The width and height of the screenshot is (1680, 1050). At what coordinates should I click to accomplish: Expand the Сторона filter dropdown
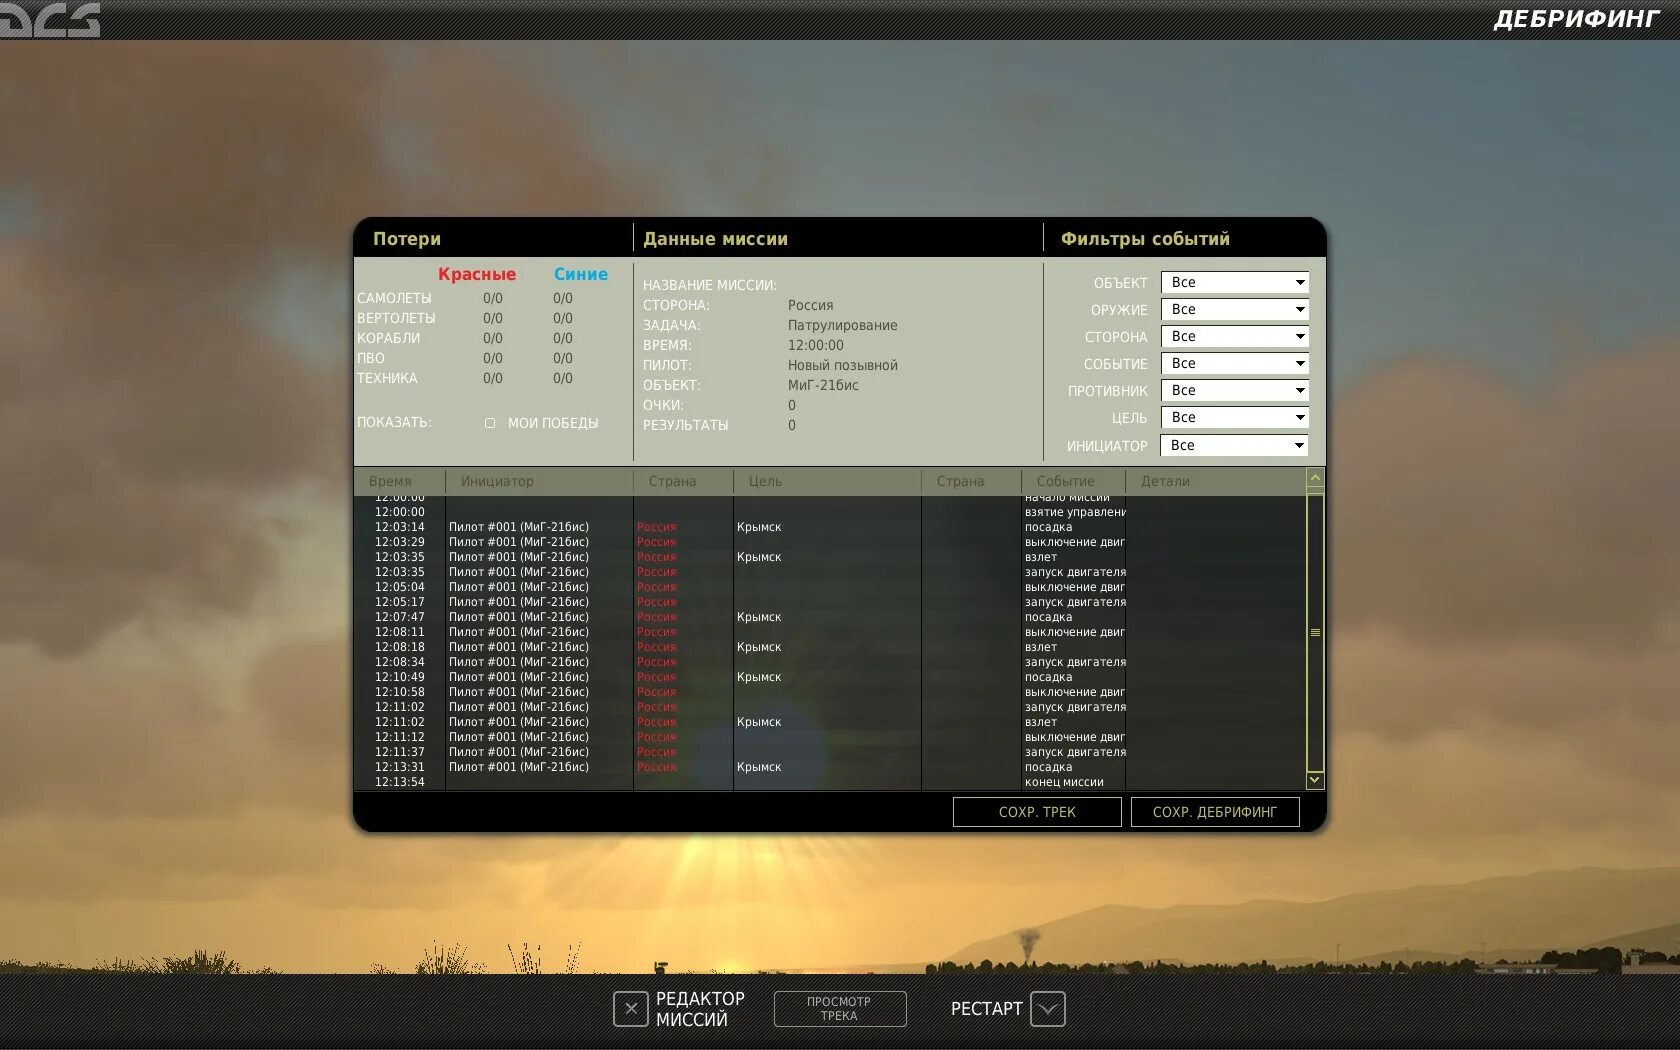[x=1235, y=337]
